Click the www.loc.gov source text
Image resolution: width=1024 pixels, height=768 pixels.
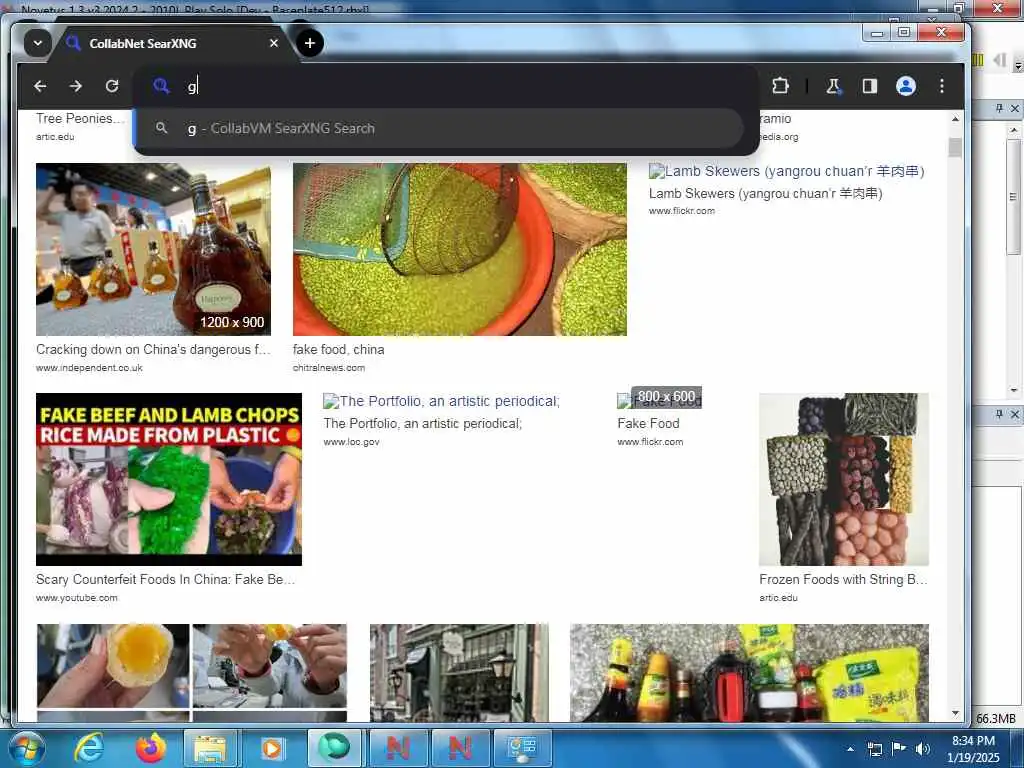351,442
